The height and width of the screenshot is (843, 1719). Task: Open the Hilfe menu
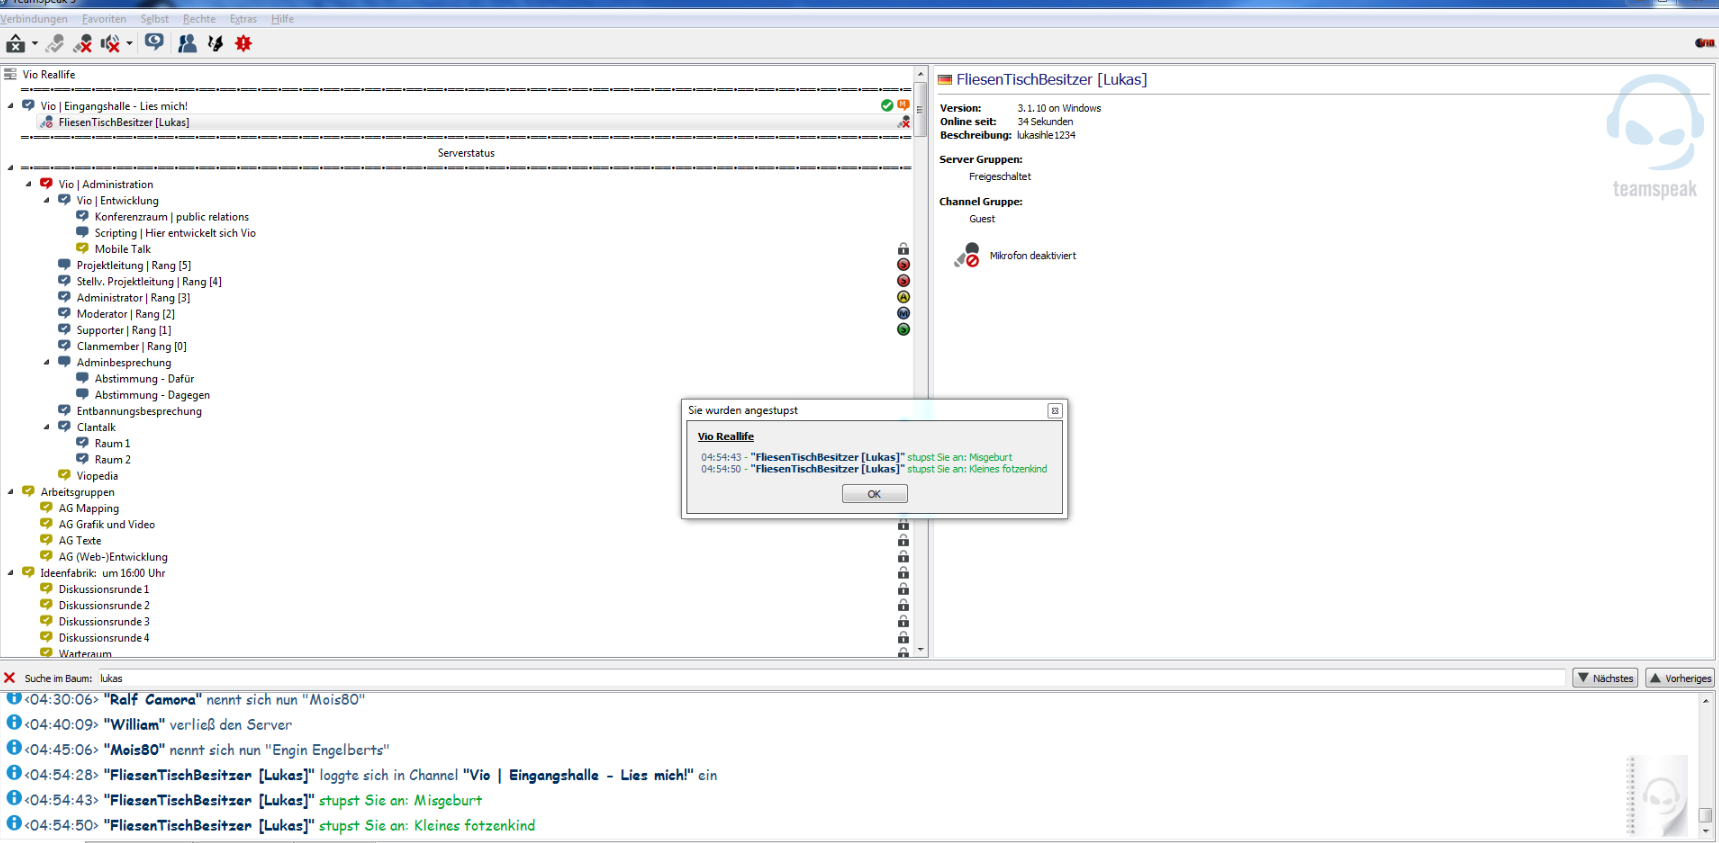(x=282, y=19)
